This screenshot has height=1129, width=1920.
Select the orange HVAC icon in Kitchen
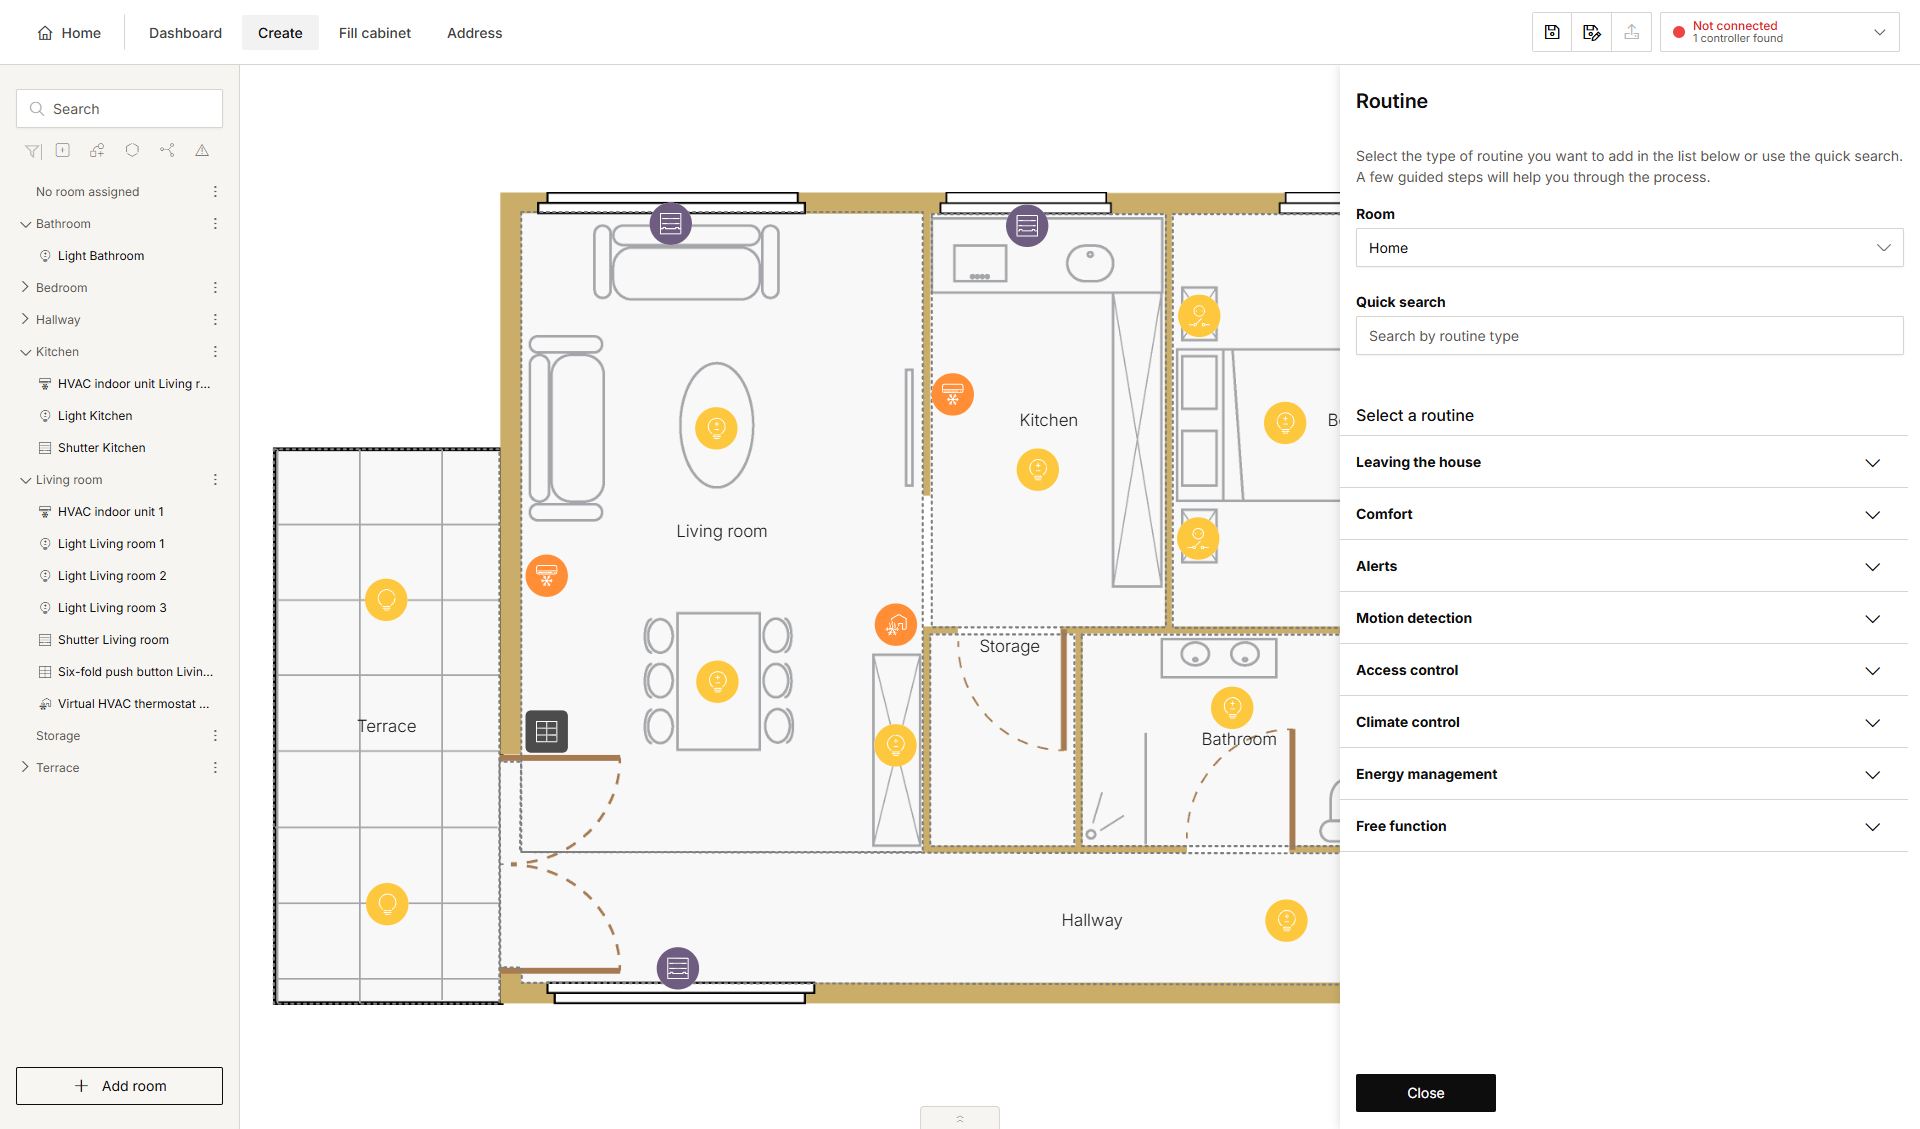953,394
